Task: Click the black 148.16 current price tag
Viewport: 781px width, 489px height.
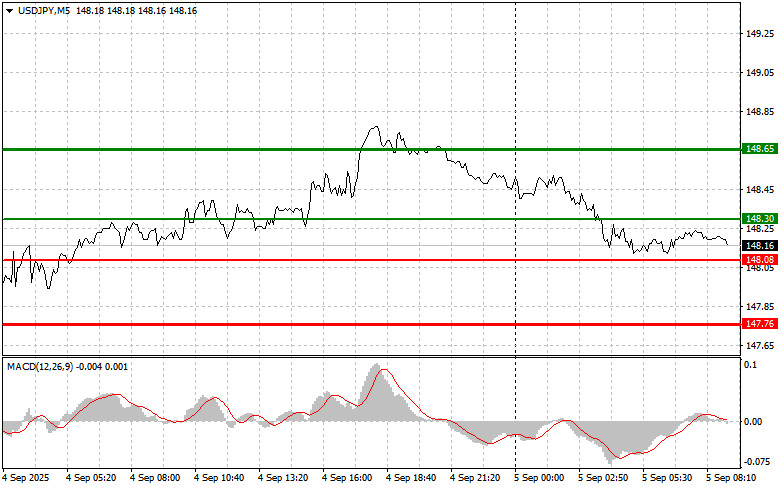Action: tap(760, 245)
